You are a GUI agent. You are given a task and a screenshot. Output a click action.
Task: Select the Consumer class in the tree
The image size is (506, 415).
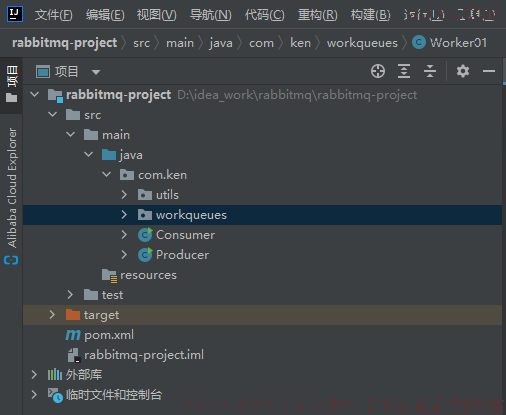click(x=185, y=235)
